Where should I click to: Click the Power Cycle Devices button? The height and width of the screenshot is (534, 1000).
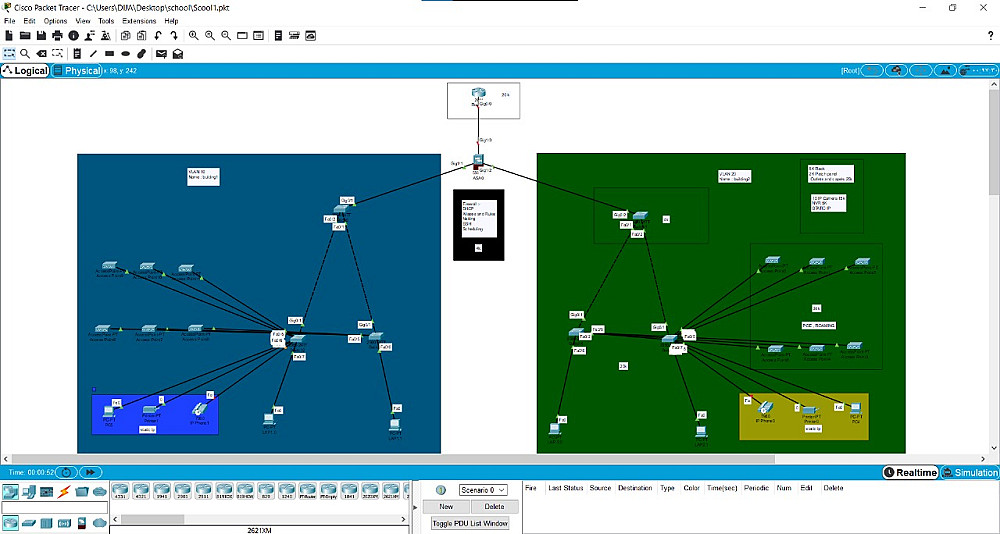tap(66, 472)
